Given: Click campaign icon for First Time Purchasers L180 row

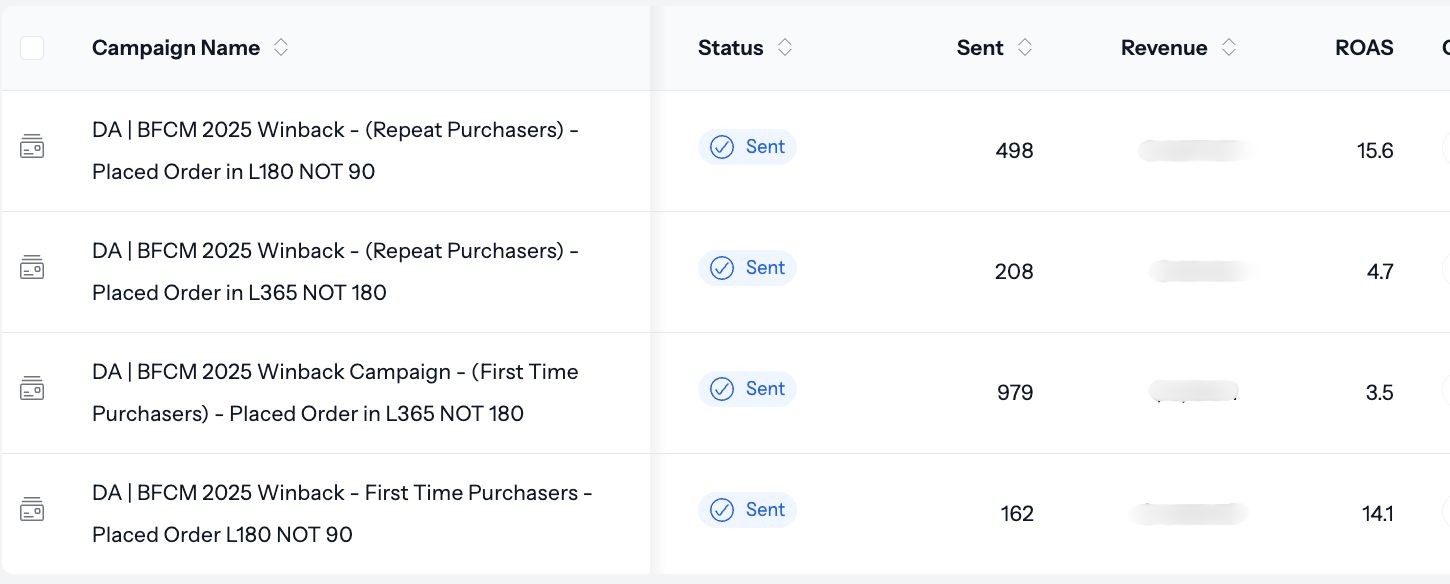Looking at the screenshot, I should (x=32, y=510).
